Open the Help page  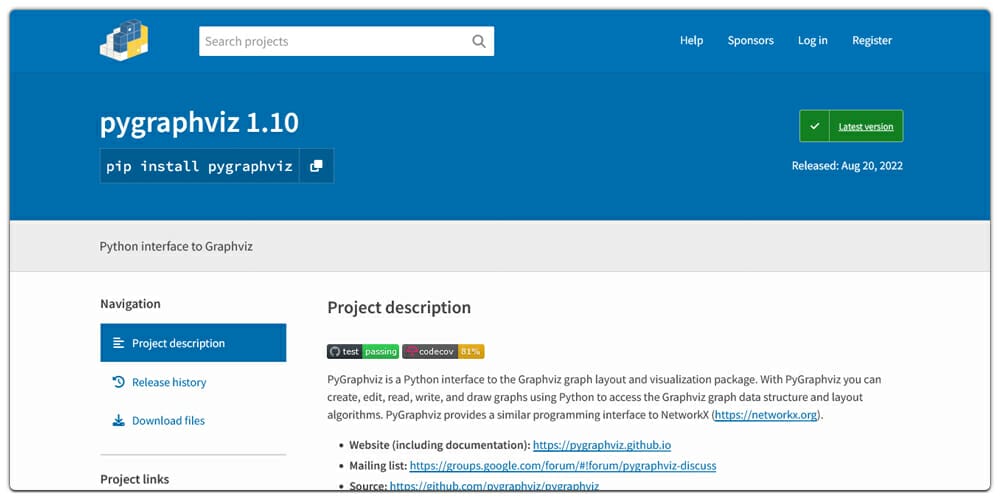(691, 41)
